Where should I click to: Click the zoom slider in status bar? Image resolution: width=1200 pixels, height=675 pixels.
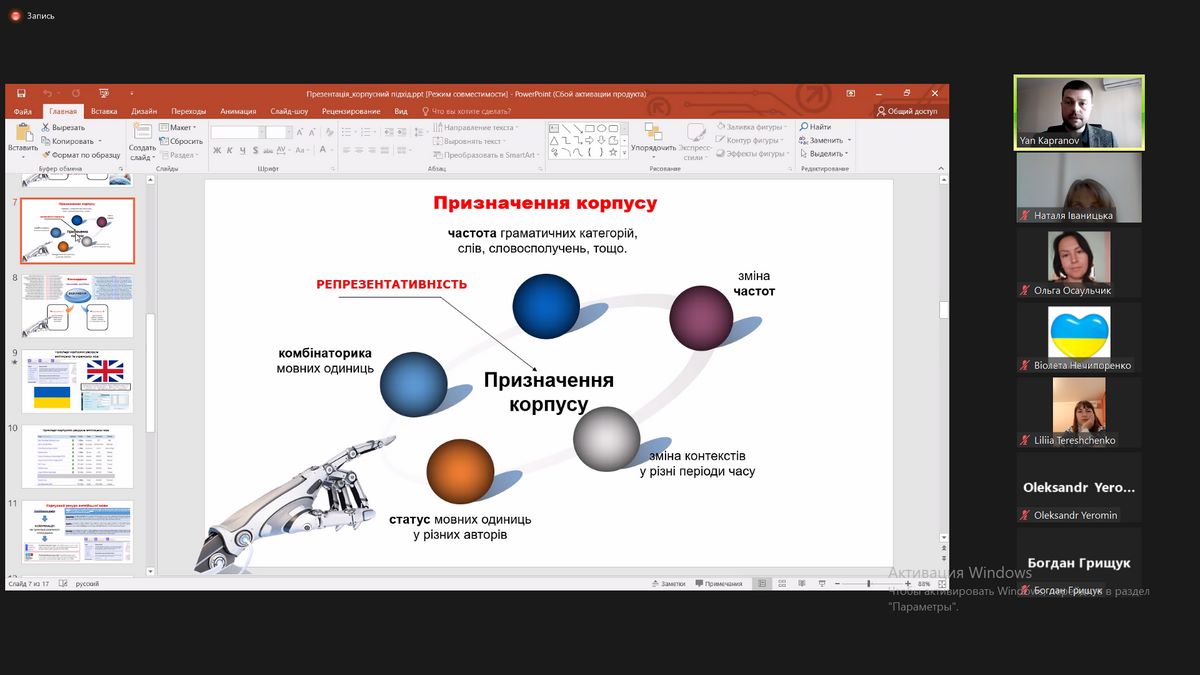(x=868, y=583)
